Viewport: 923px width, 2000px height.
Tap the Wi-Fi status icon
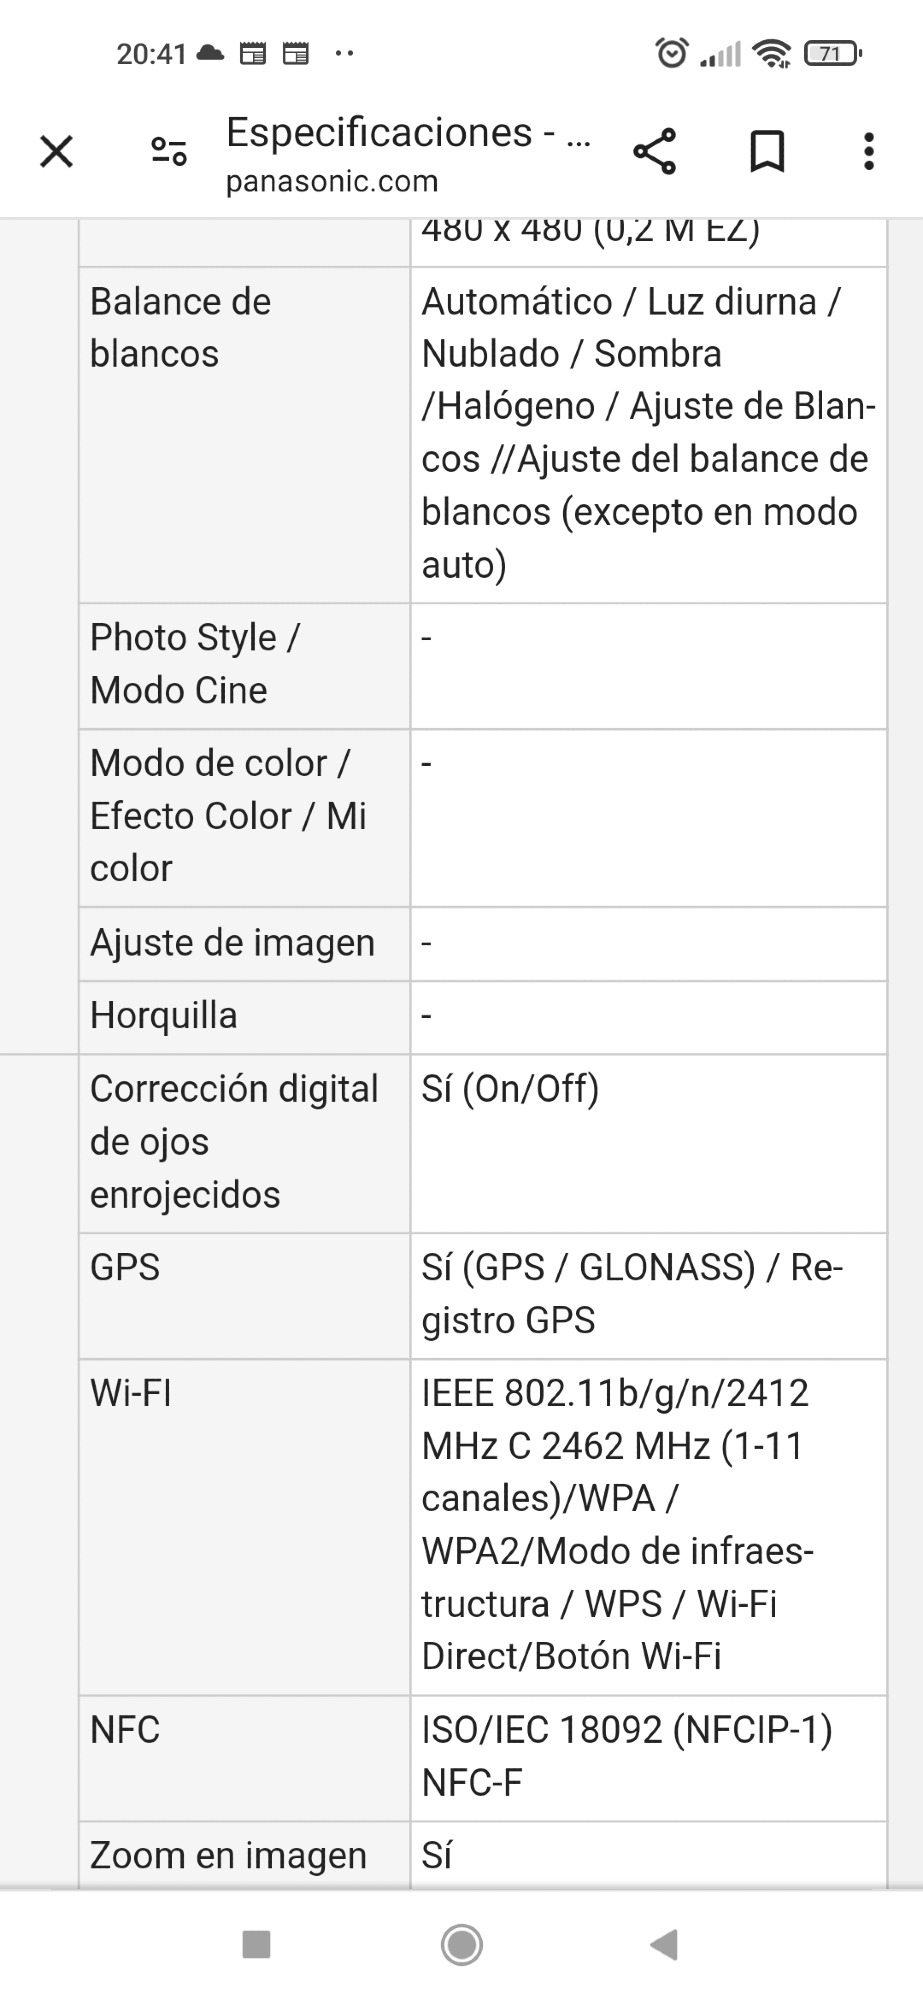pos(772,53)
